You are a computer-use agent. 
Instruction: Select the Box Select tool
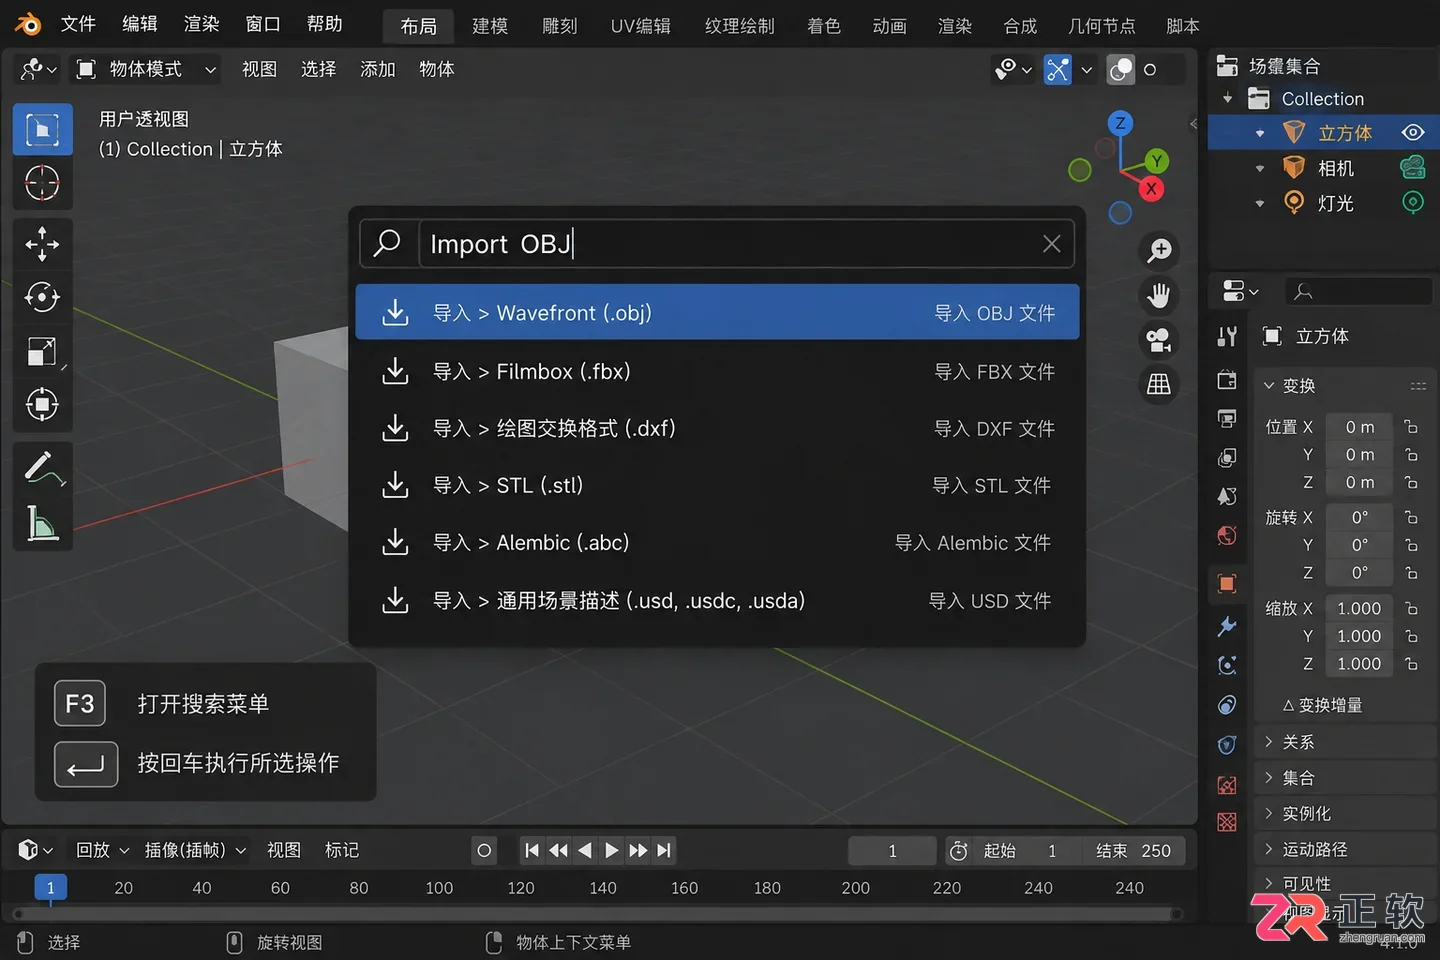point(42,129)
